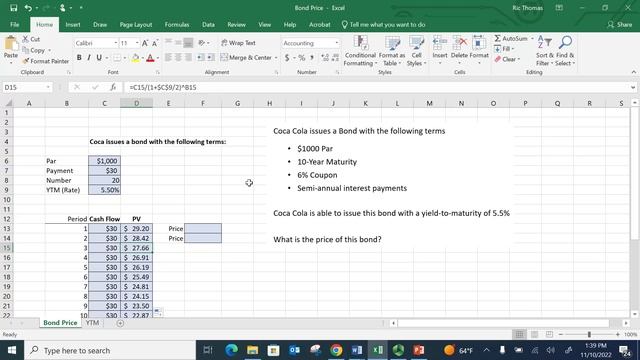Open Format as Table gallery
640x360 pixels.
point(392,51)
